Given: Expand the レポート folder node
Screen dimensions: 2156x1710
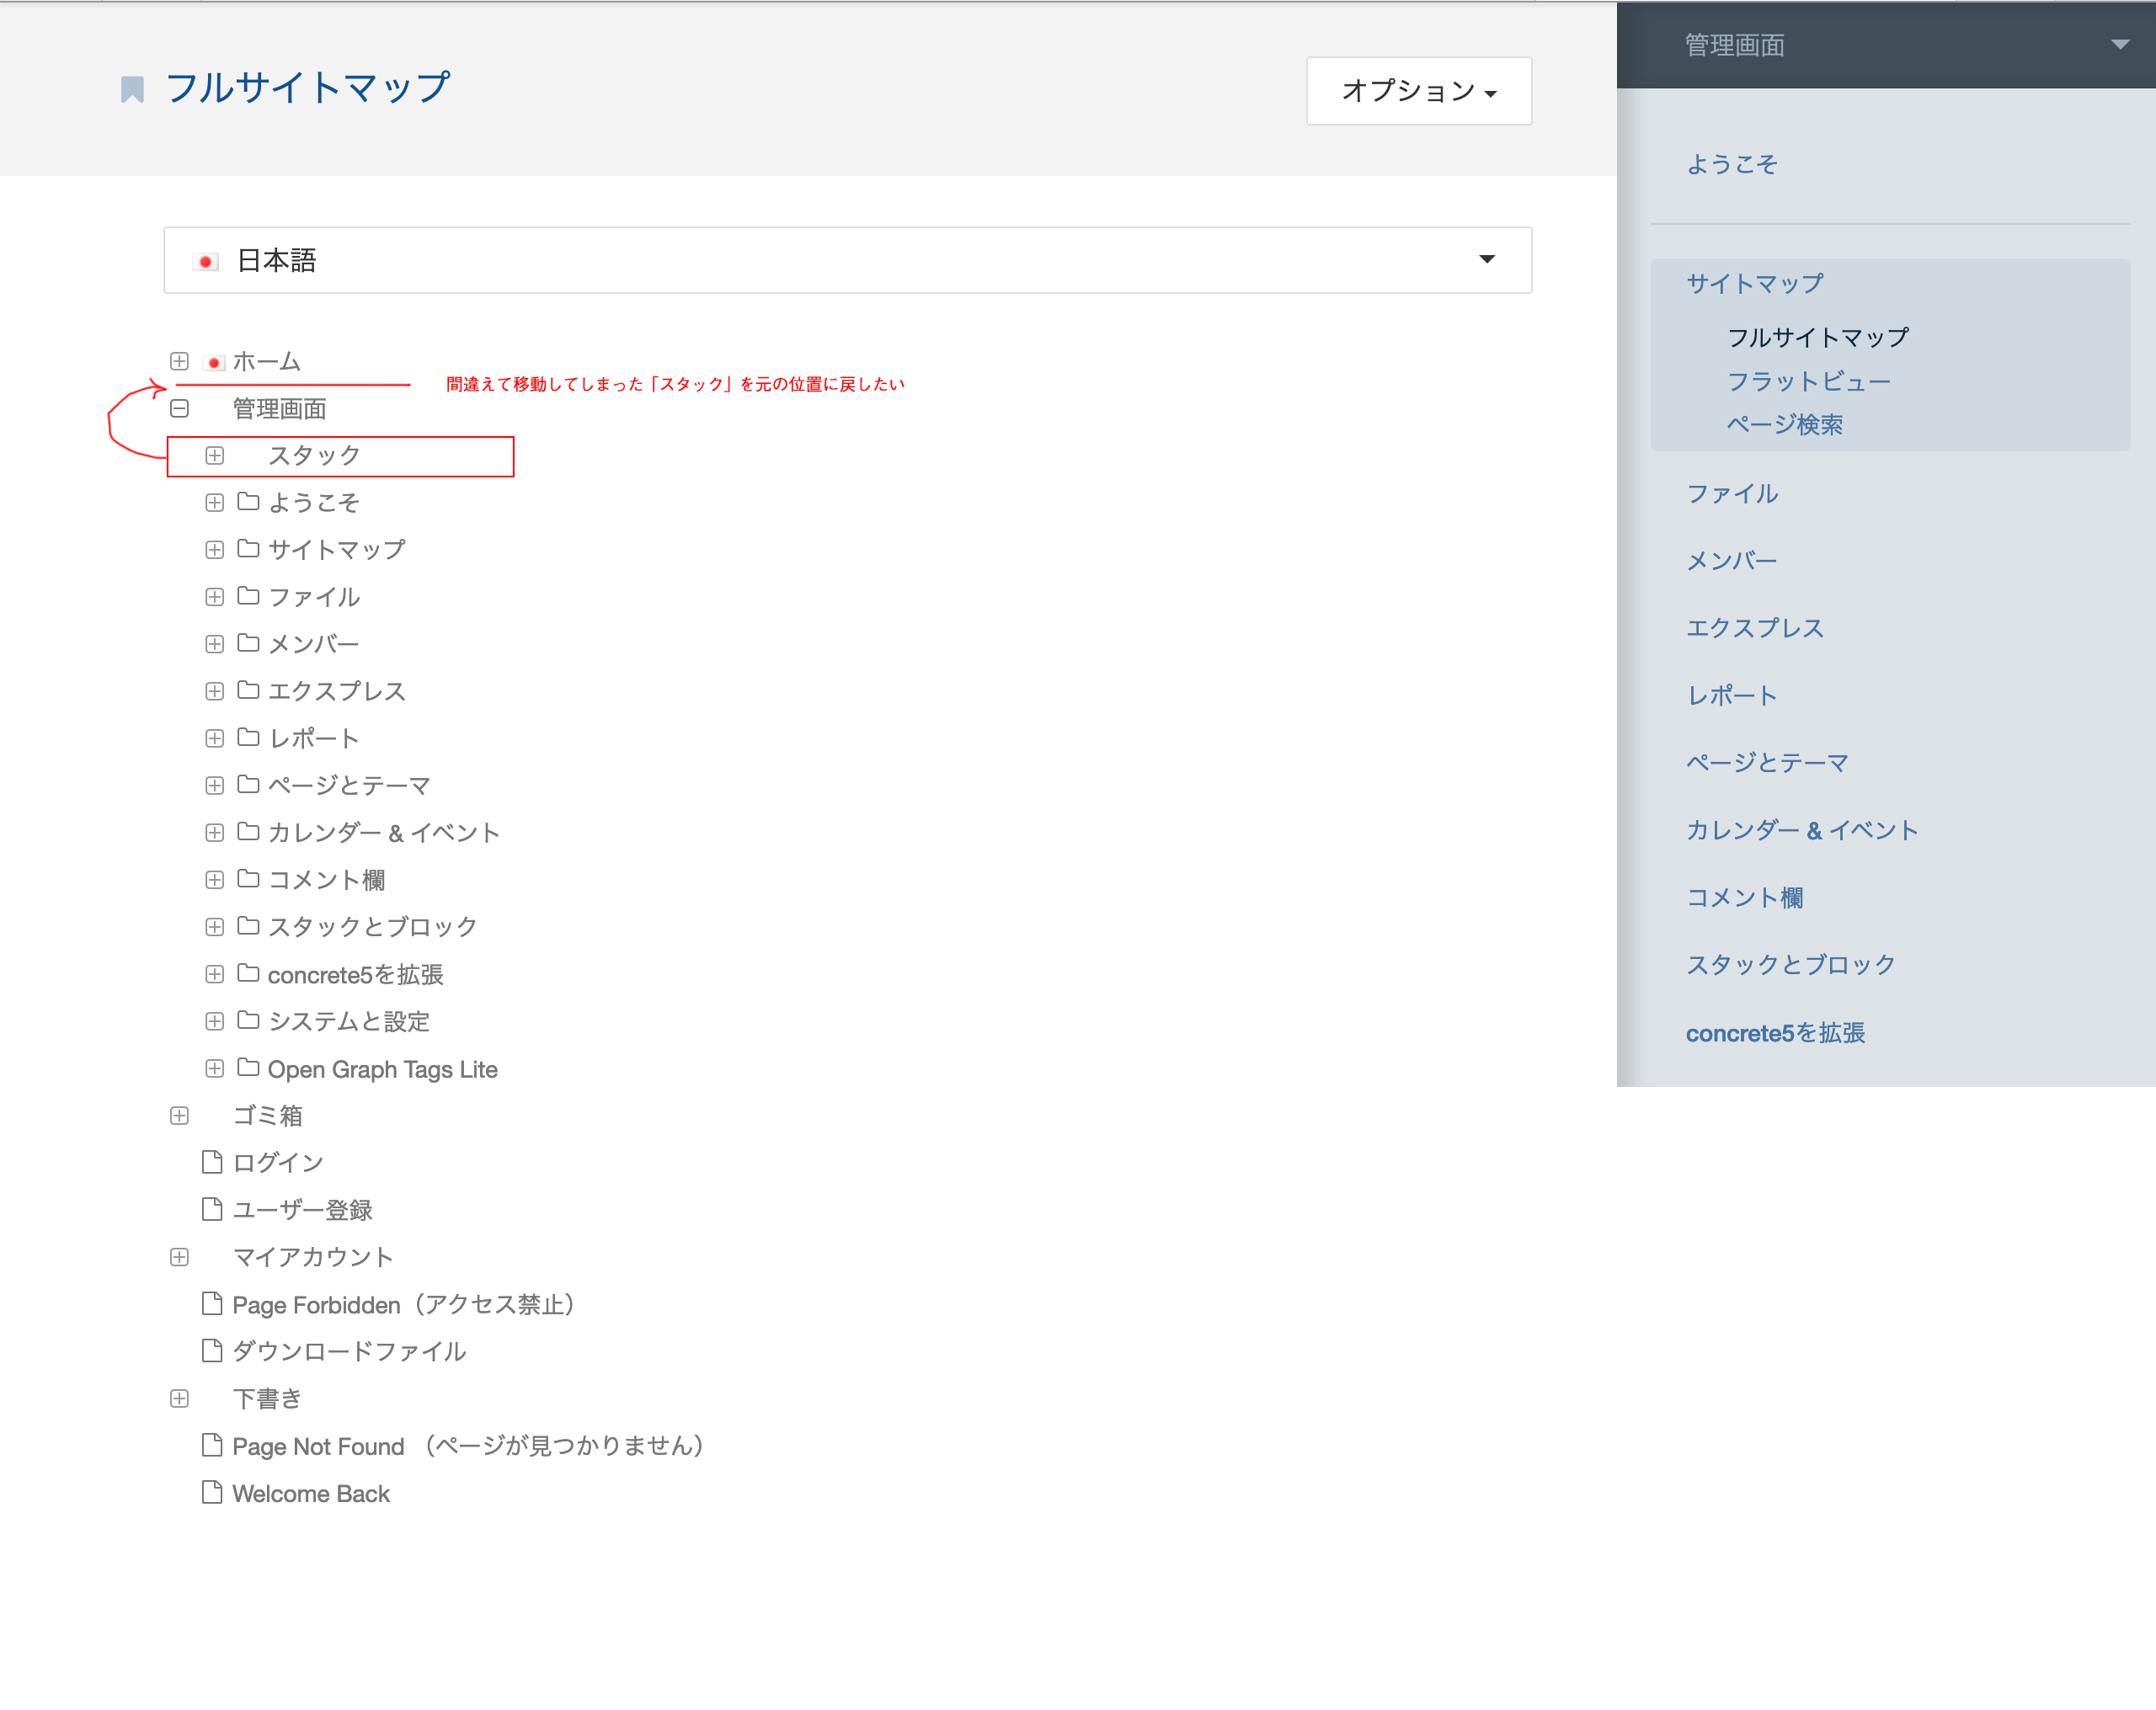Looking at the screenshot, I should click(x=215, y=738).
